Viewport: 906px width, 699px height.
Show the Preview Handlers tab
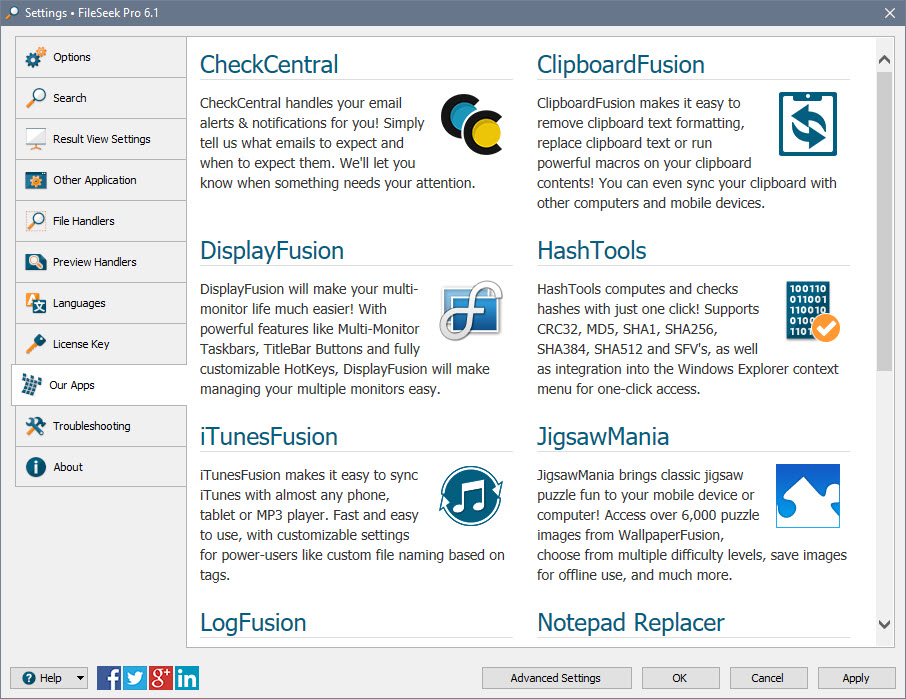tap(101, 262)
